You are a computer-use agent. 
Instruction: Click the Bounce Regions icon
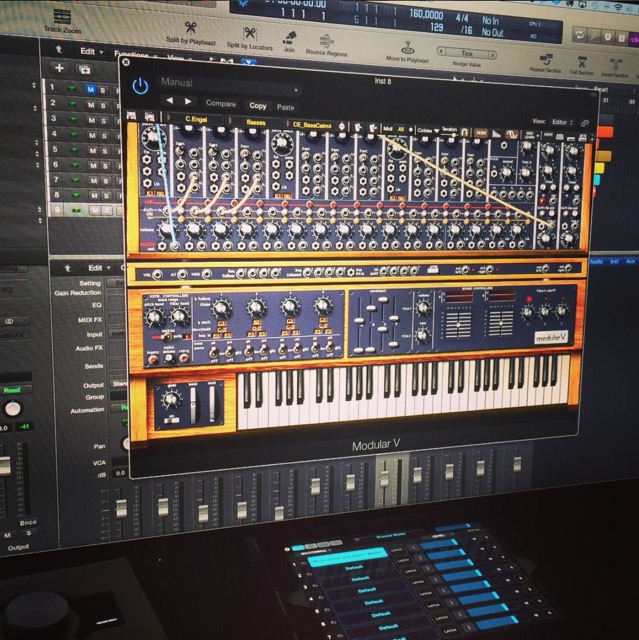tap(325, 42)
